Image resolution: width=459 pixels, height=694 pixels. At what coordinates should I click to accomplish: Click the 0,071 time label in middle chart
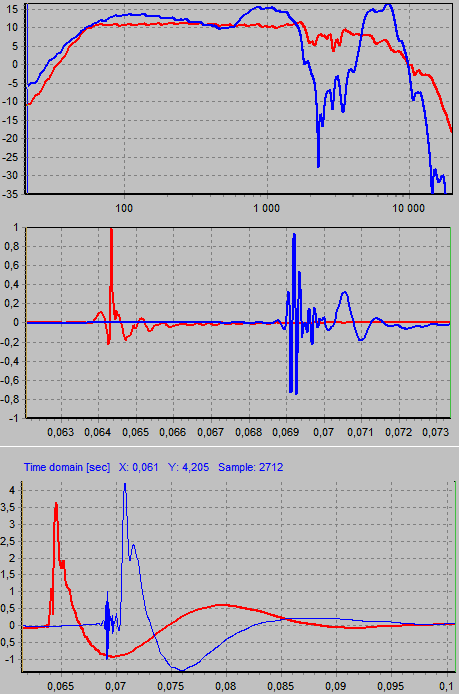pyautogui.click(x=360, y=432)
